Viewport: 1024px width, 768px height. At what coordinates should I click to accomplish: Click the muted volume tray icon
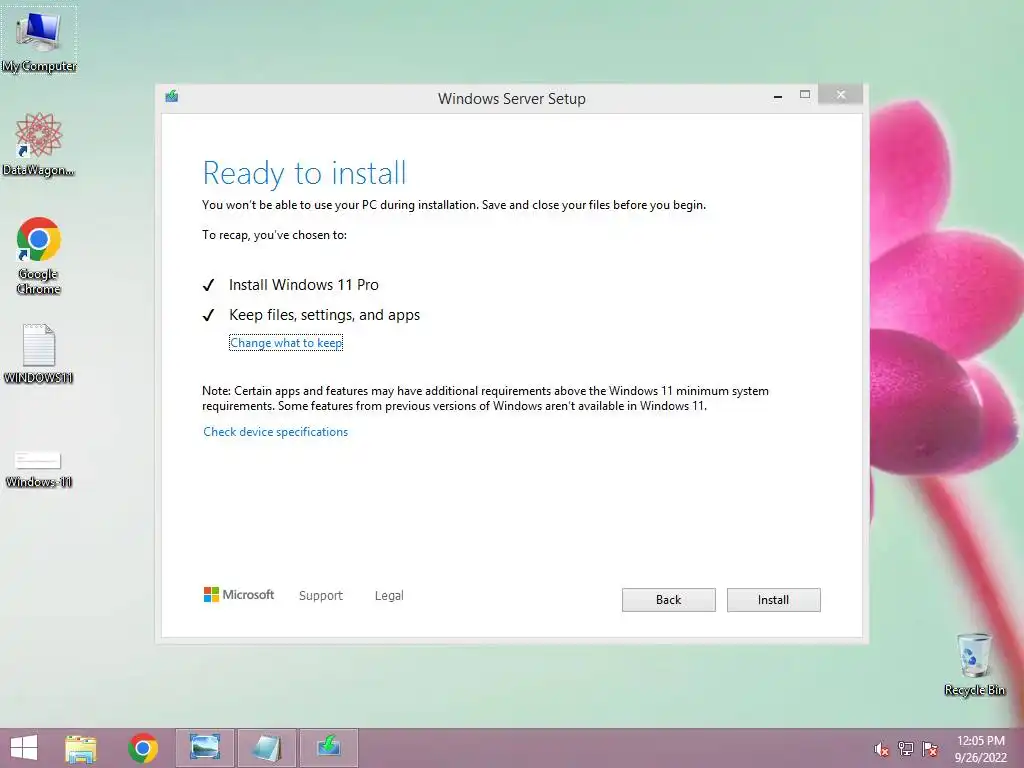(882, 749)
